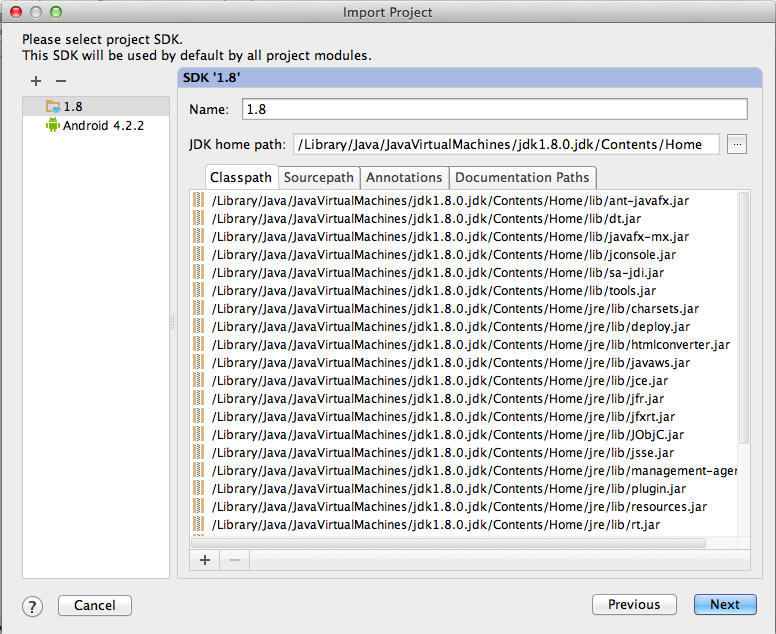This screenshot has width=776, height=634.
Task: Cancel the Import Project dialog
Action: click(95, 605)
